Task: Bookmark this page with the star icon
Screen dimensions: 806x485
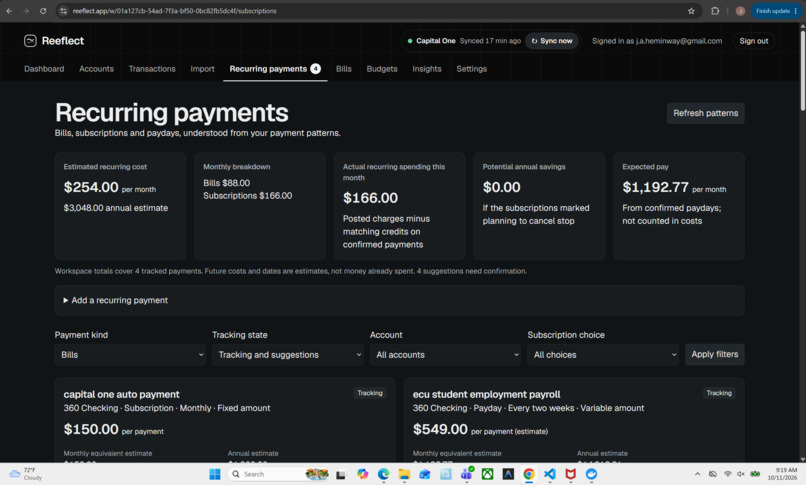Action: [691, 11]
